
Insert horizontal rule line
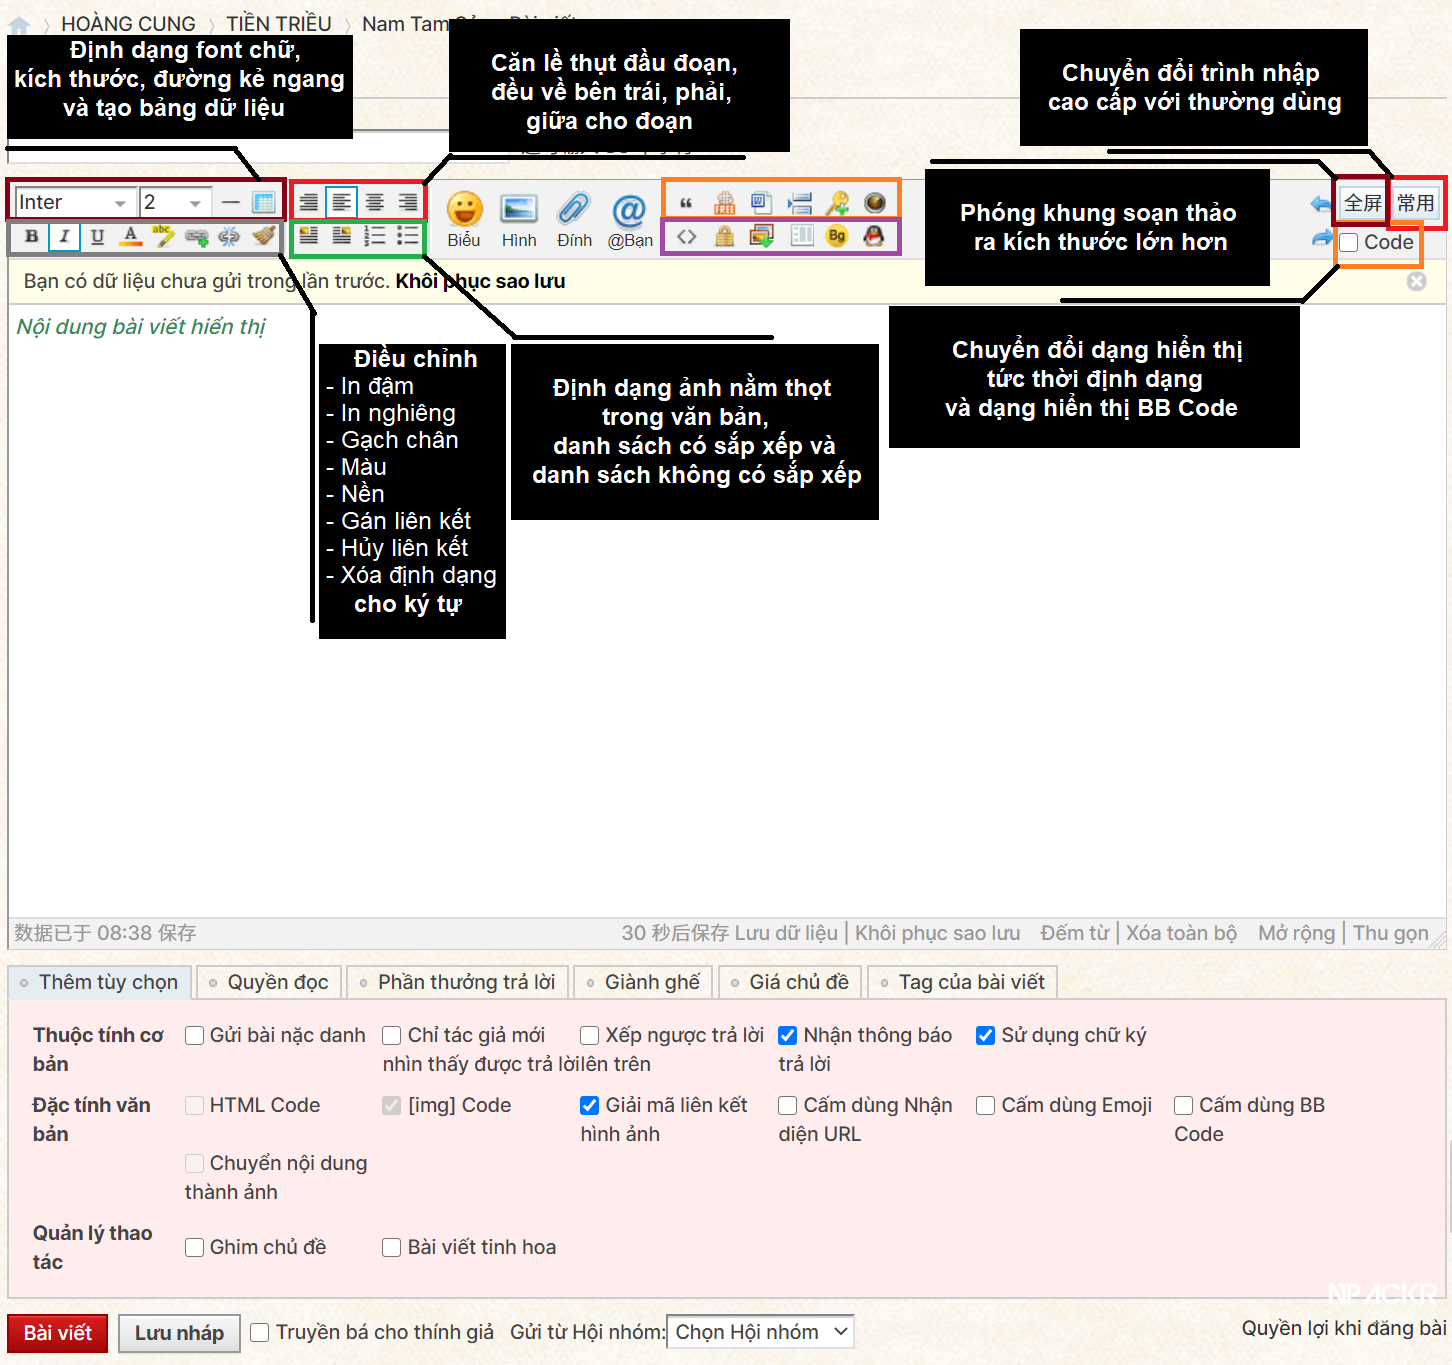click(x=231, y=202)
